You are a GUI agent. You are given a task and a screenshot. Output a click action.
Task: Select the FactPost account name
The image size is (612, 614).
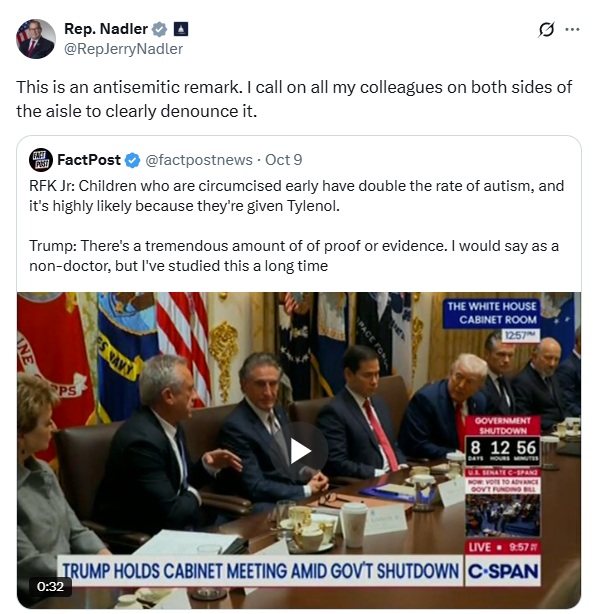click(89, 160)
